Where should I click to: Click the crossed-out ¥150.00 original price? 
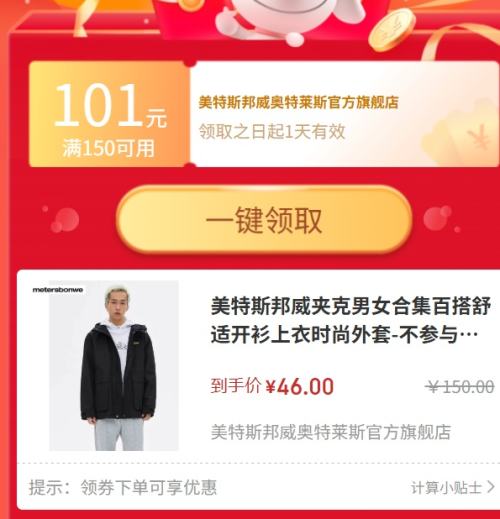click(460, 387)
